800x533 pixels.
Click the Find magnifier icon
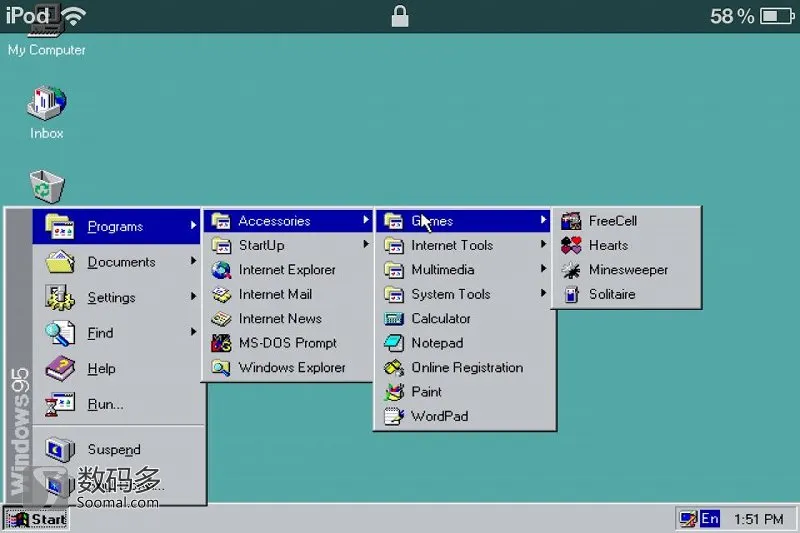coord(60,333)
